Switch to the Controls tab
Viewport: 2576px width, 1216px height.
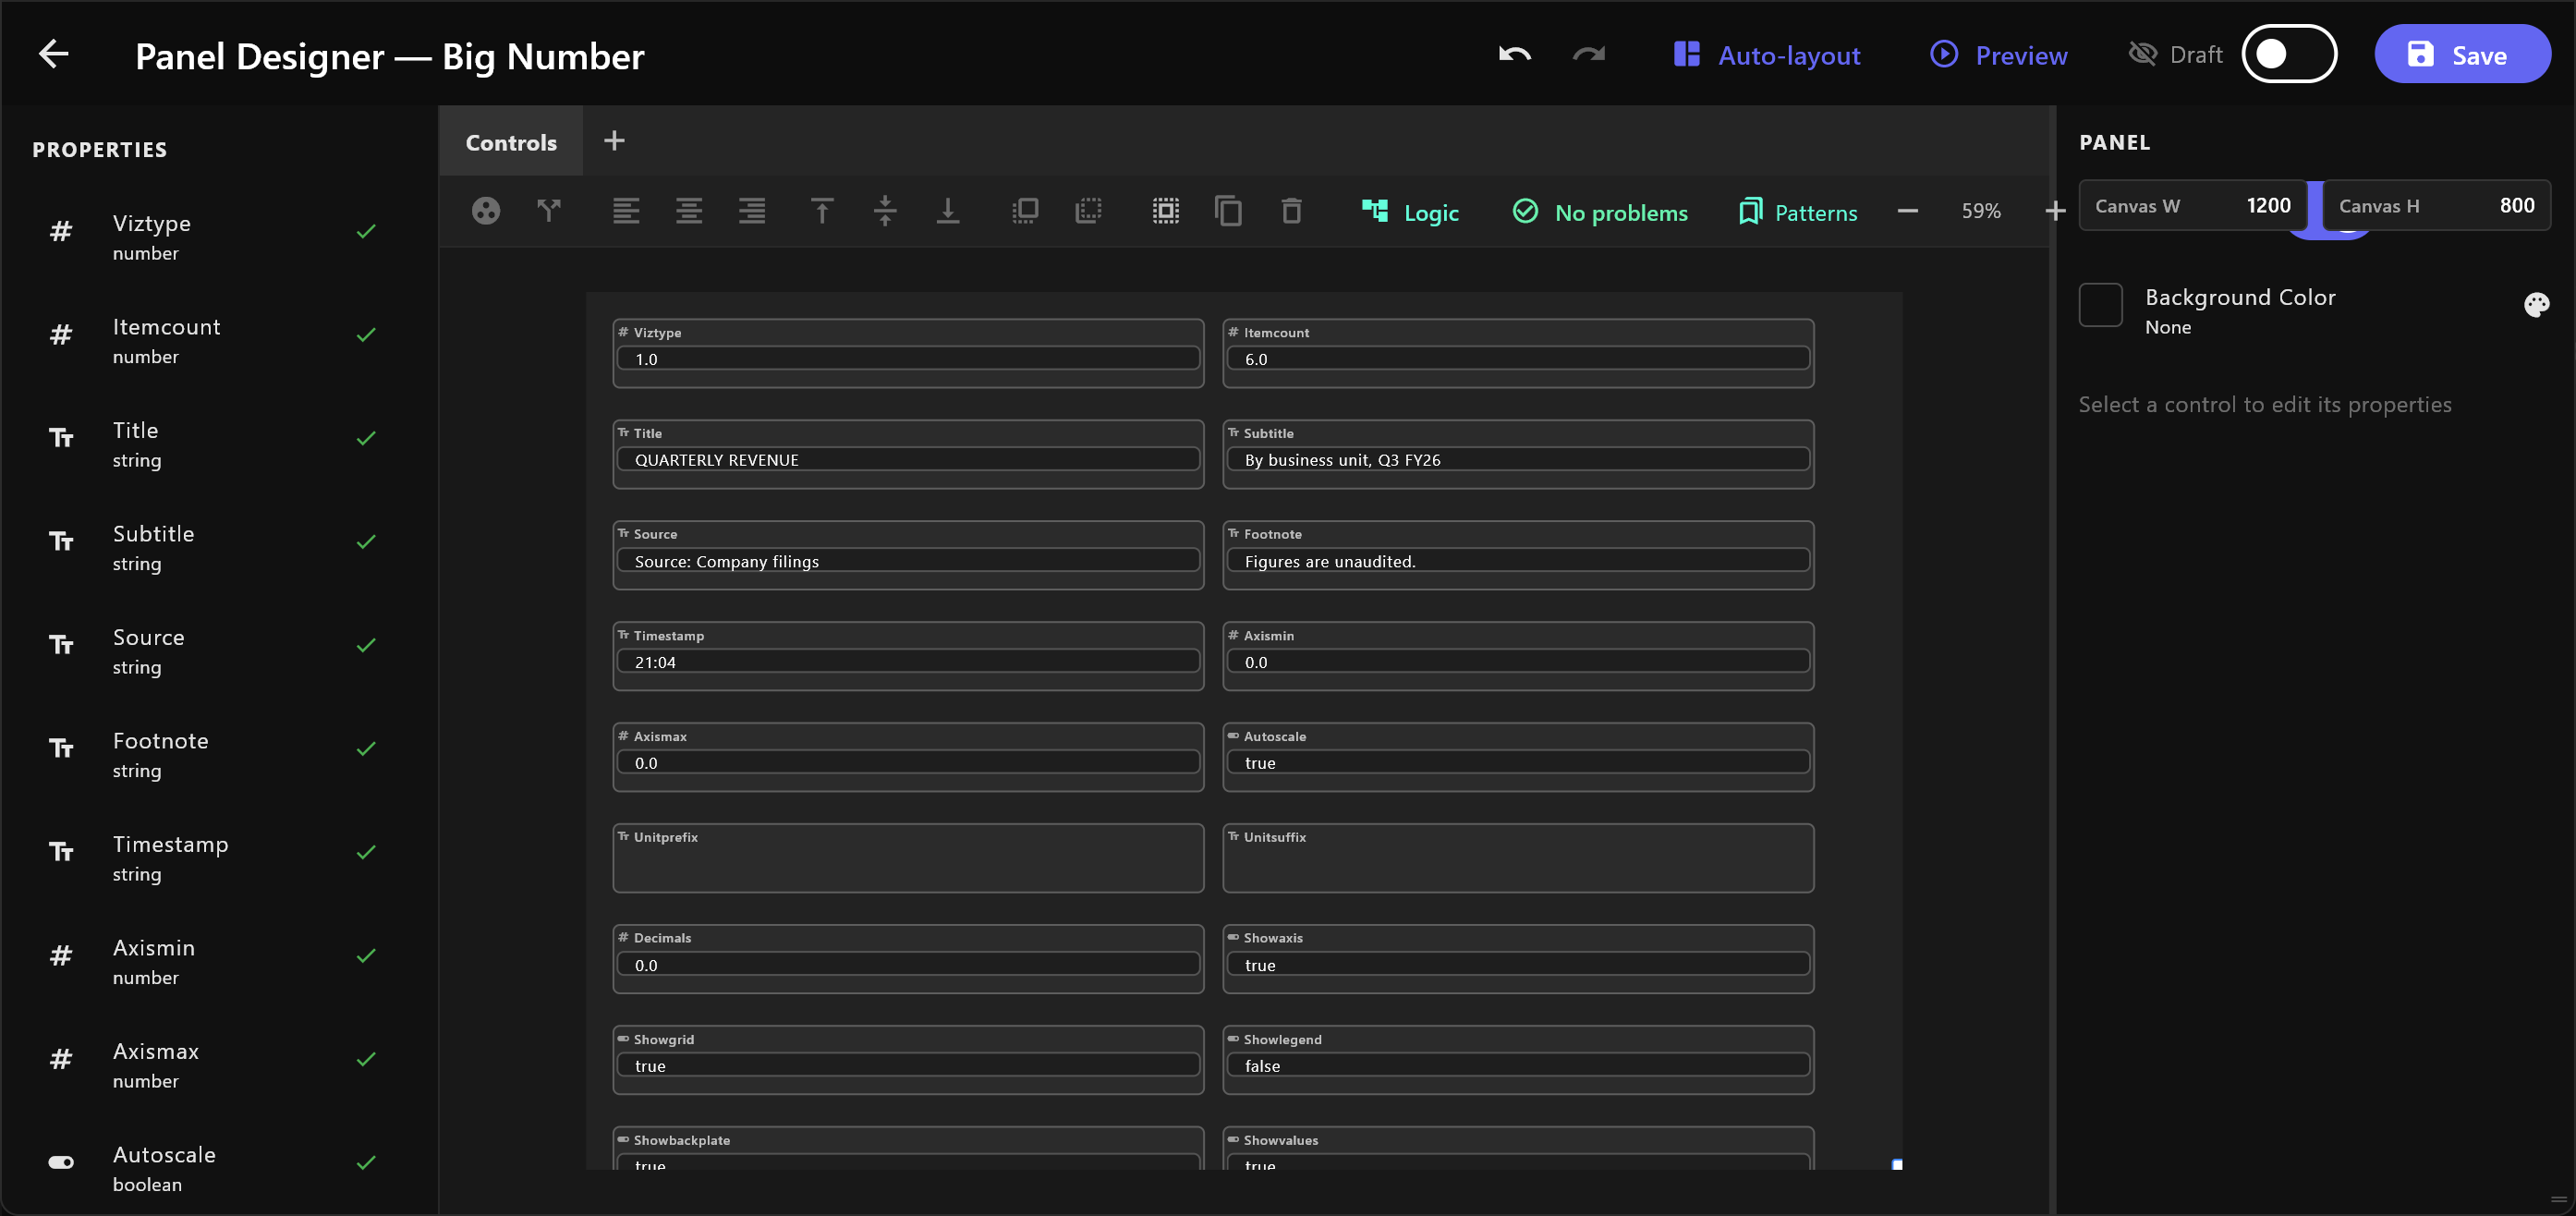point(511,142)
